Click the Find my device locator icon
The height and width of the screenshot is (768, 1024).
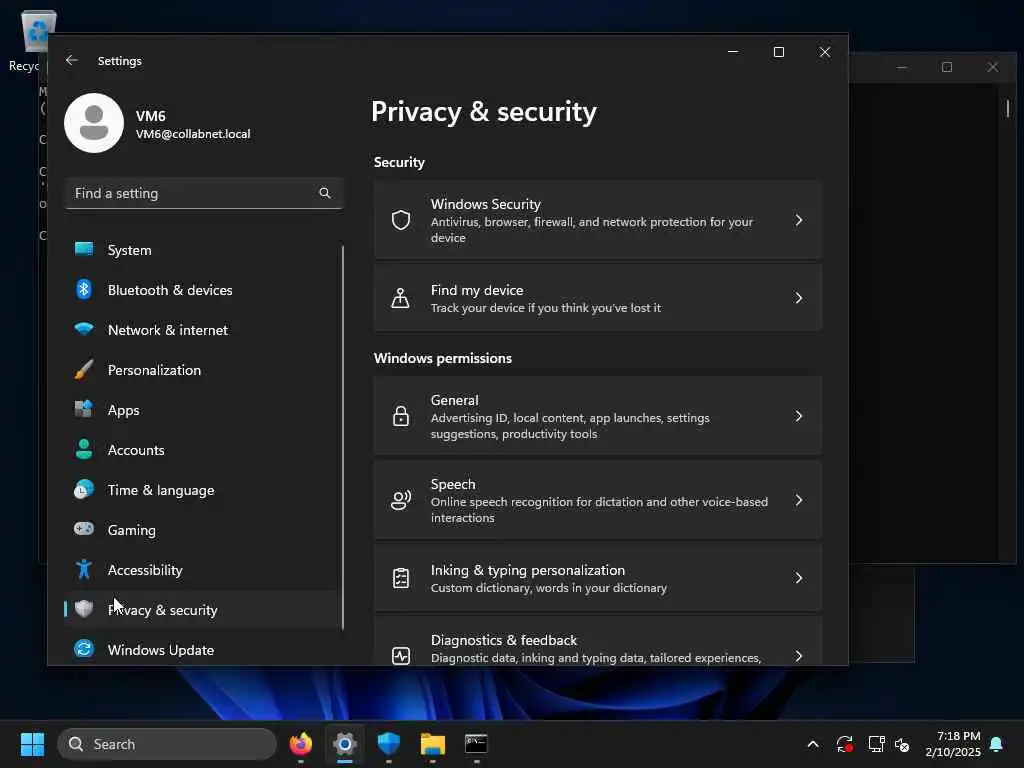[401, 298]
